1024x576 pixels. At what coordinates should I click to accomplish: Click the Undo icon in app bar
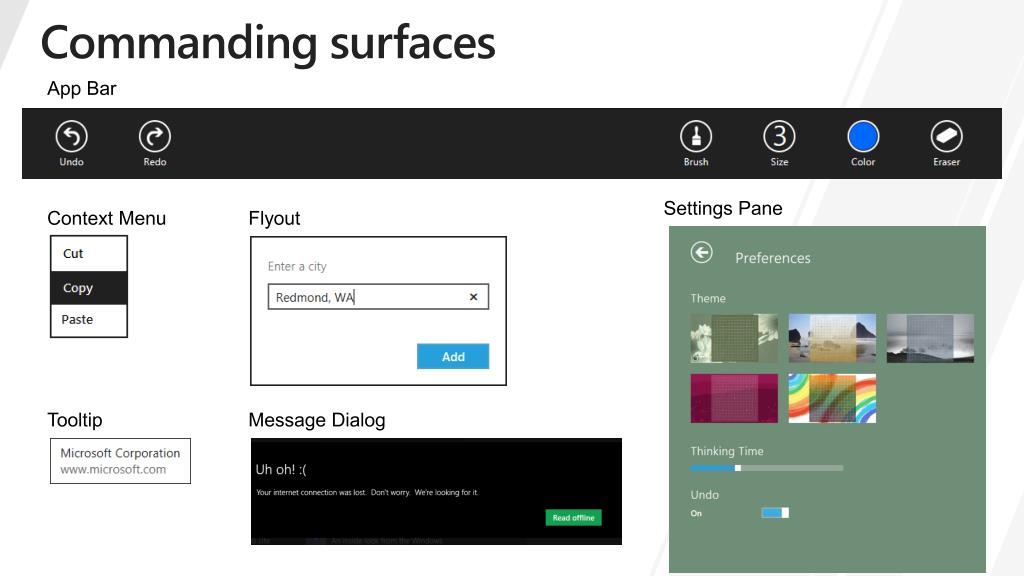[x=71, y=136]
